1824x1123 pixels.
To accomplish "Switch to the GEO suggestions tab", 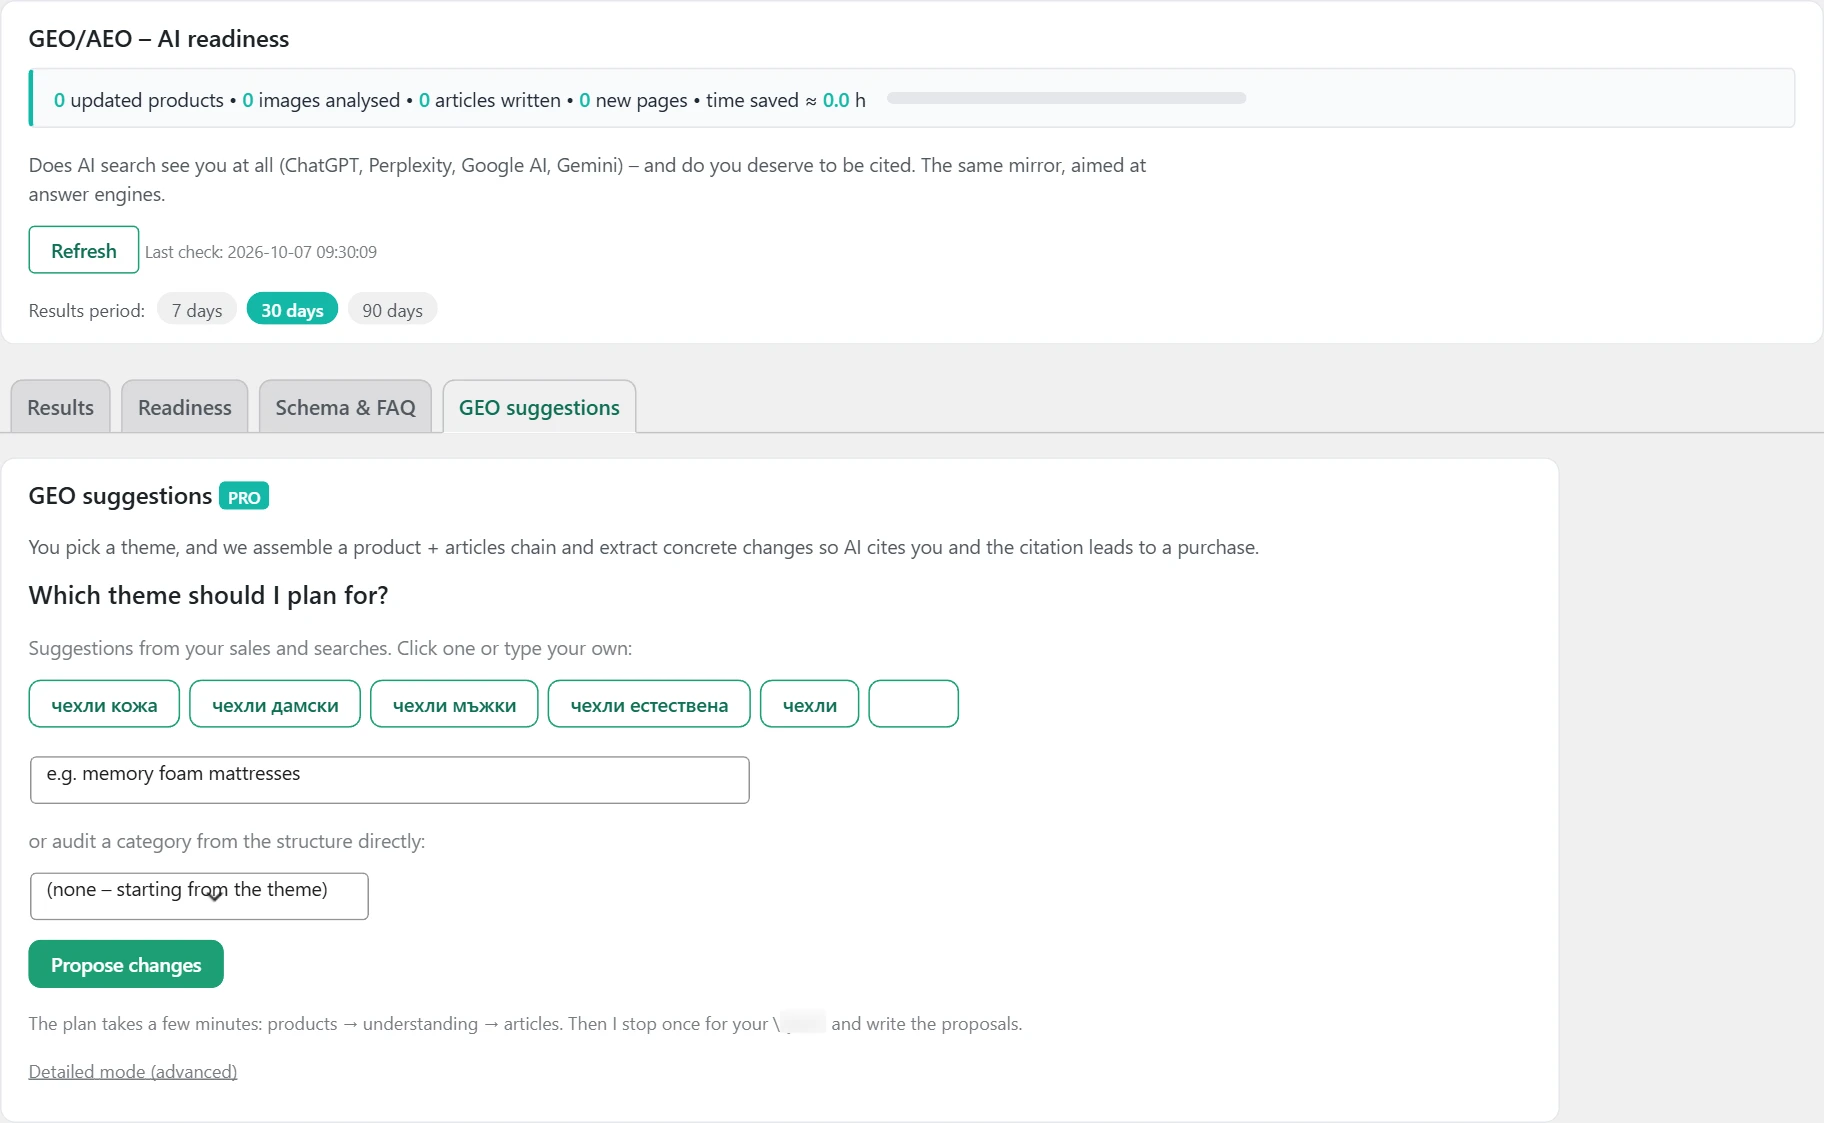I will click(x=539, y=407).
